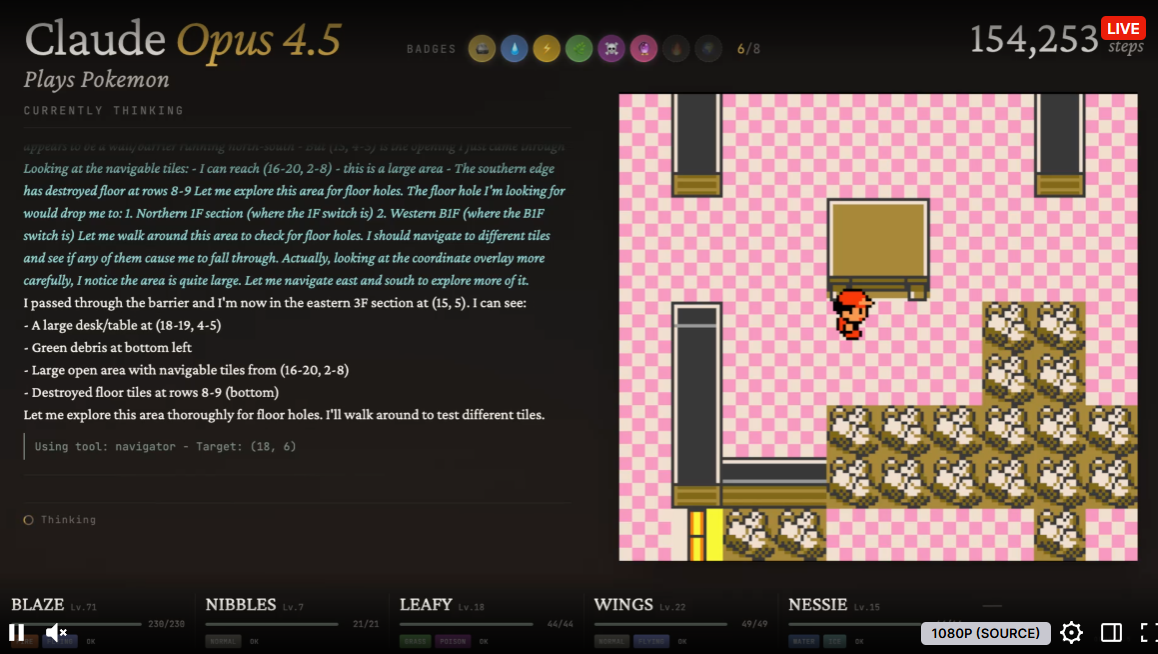Click the navigator tool target line
Screen dimensions: 1158x654
pyautogui.click(x=165, y=447)
